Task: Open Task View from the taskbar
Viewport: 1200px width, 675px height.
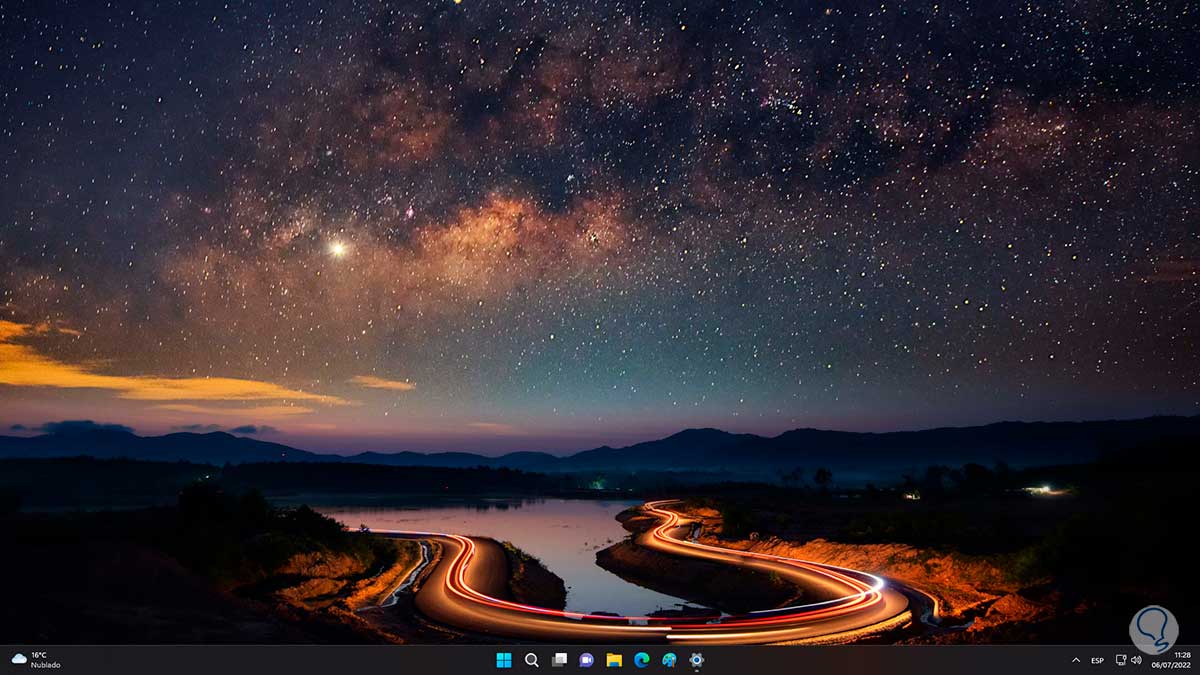Action: coord(559,660)
